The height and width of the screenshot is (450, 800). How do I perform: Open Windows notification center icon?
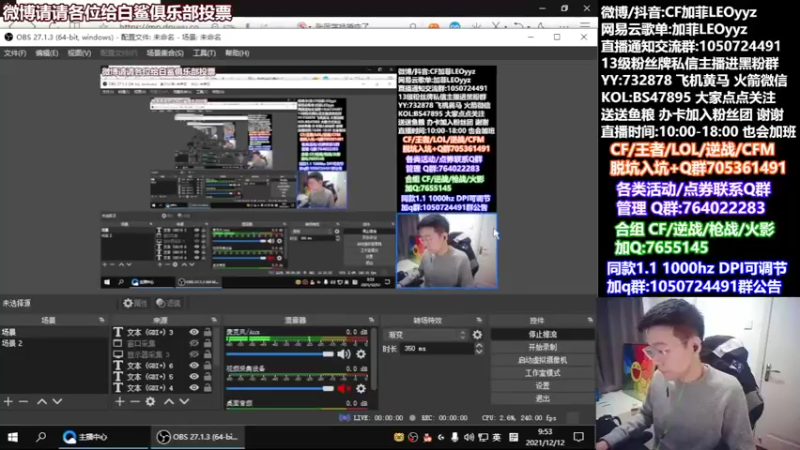tap(579, 437)
